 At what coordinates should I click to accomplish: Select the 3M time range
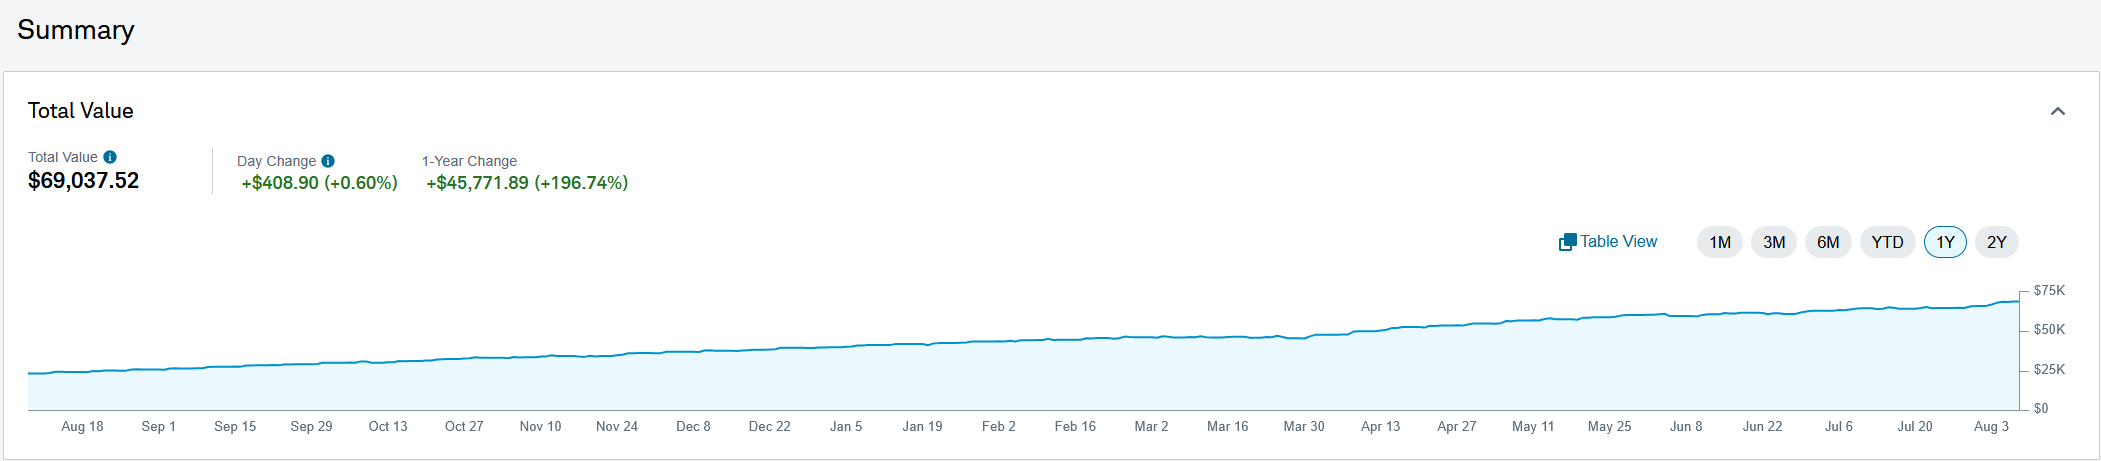1774,242
